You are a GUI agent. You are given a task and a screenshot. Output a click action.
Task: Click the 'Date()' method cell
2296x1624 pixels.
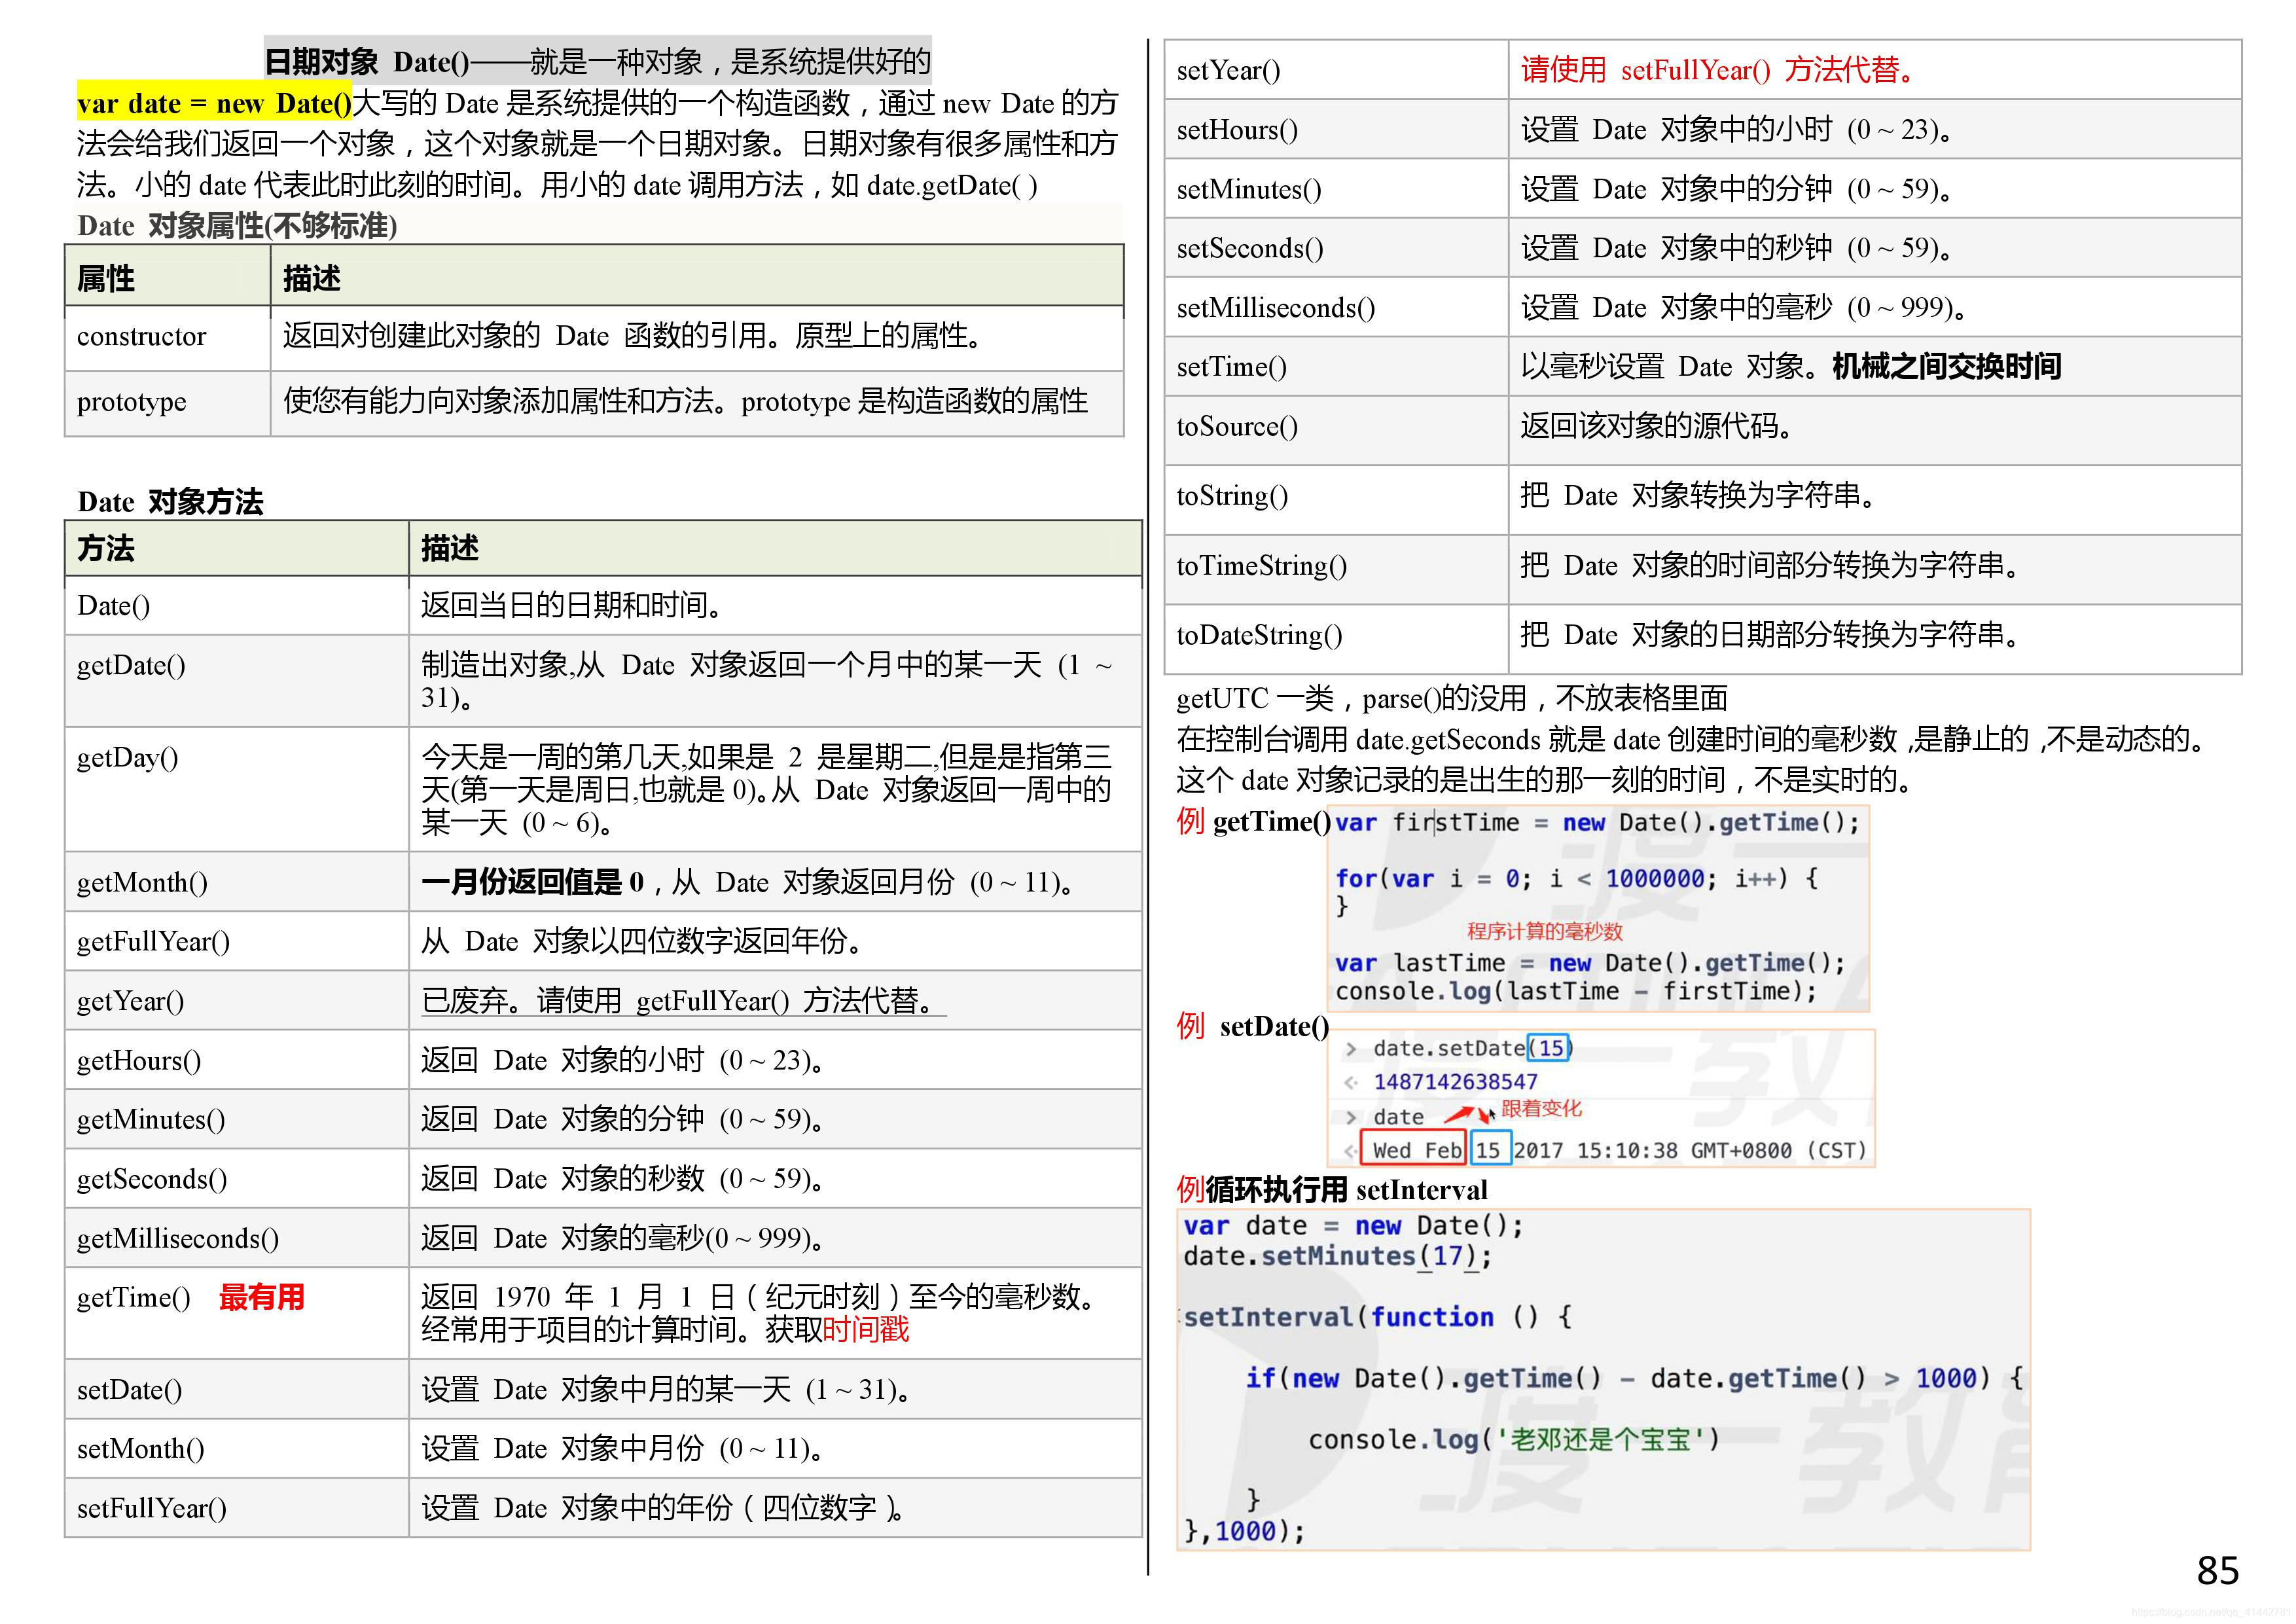[x=237, y=605]
